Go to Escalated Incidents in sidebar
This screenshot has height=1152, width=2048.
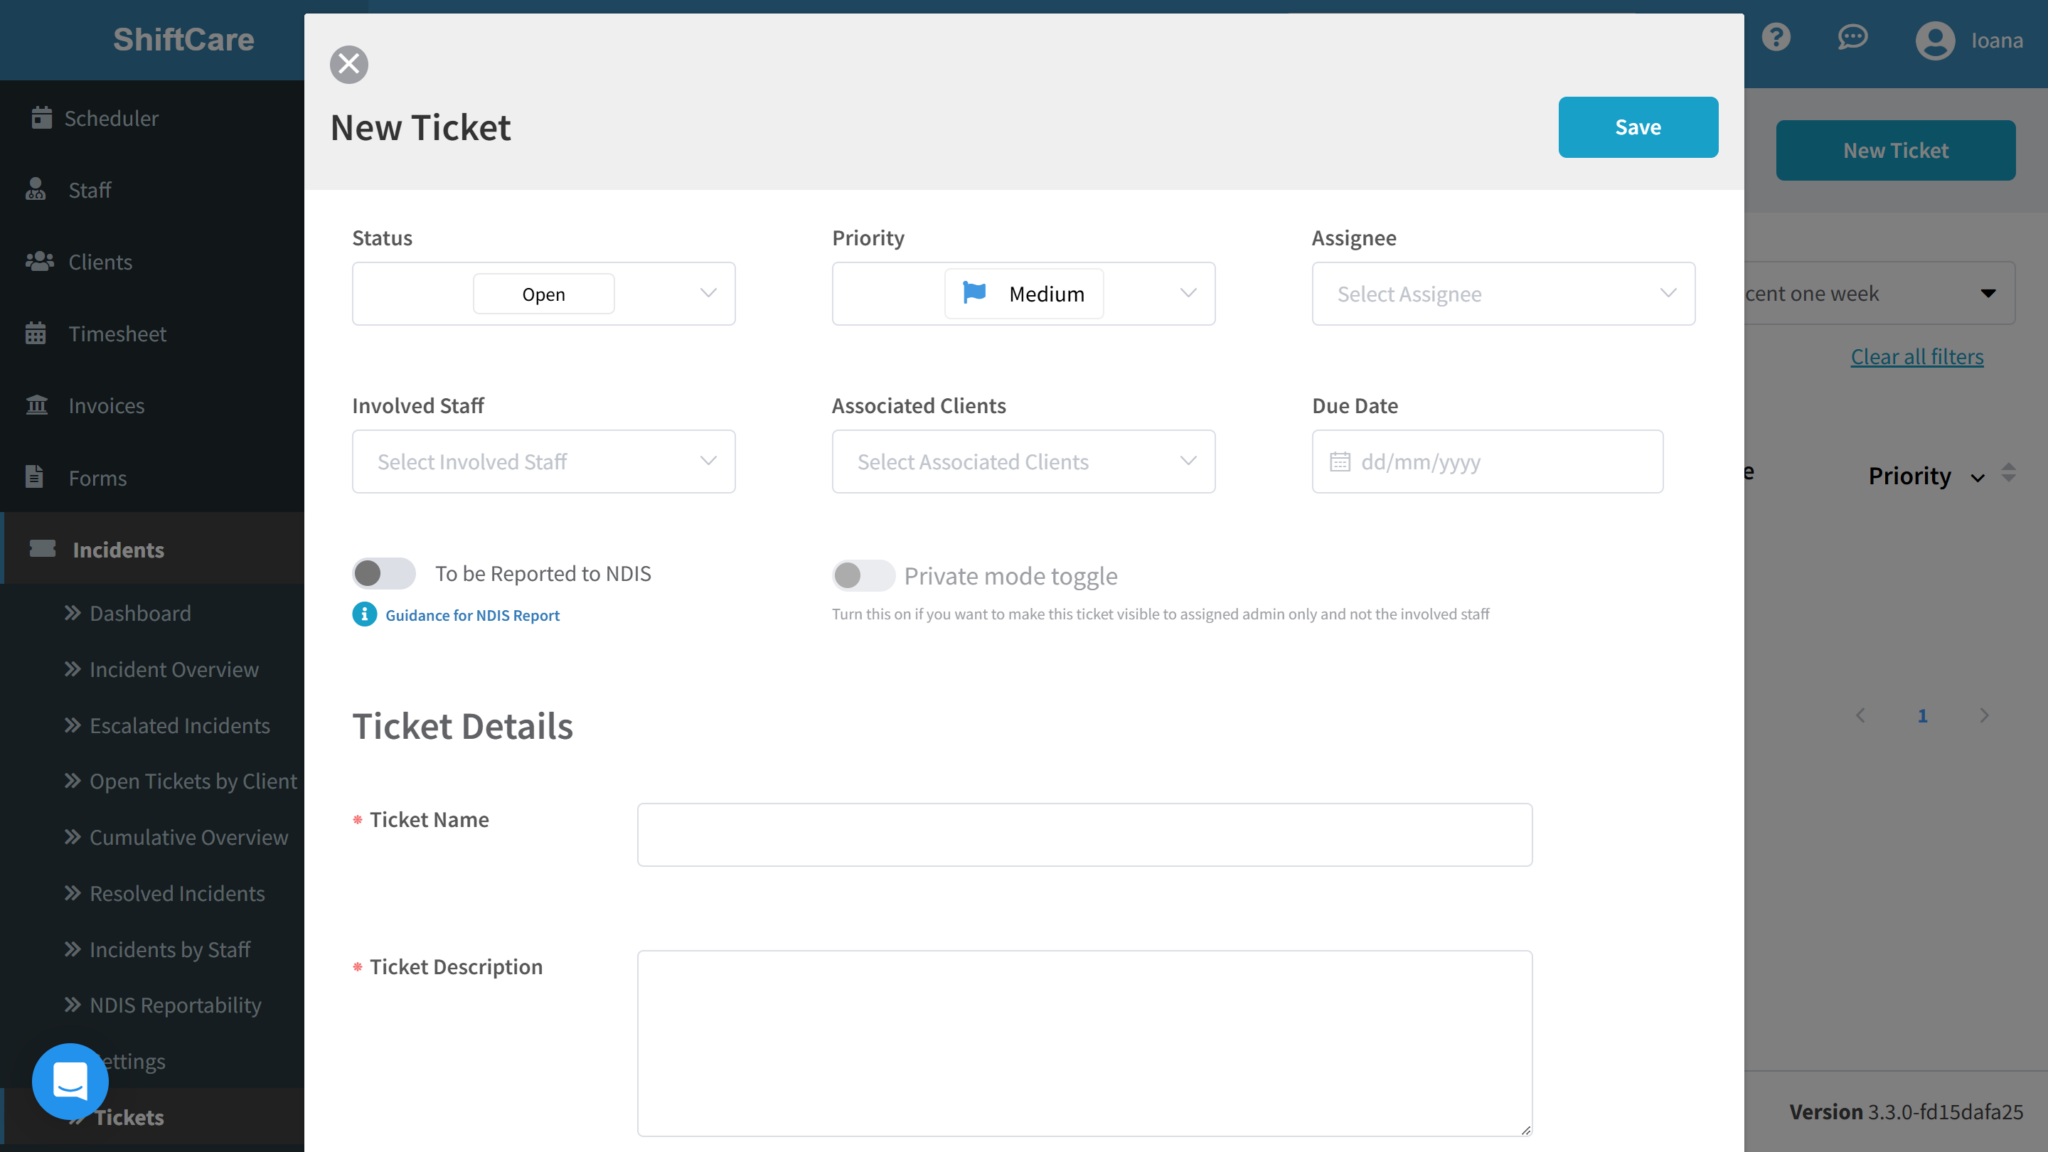click(x=179, y=725)
